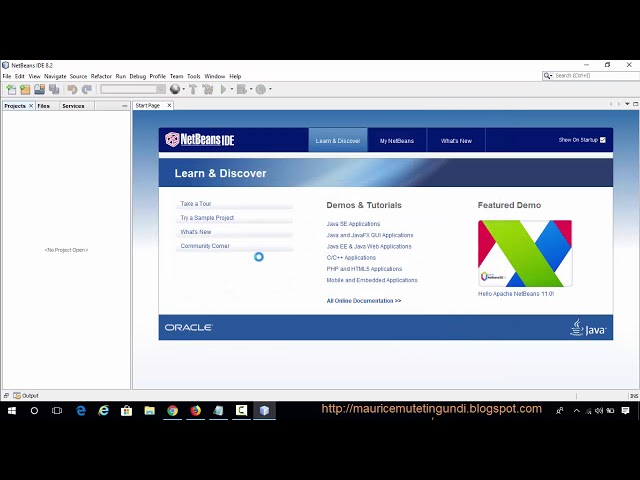Select the My NetBeans tab
The width and height of the screenshot is (640, 480).
point(397,140)
